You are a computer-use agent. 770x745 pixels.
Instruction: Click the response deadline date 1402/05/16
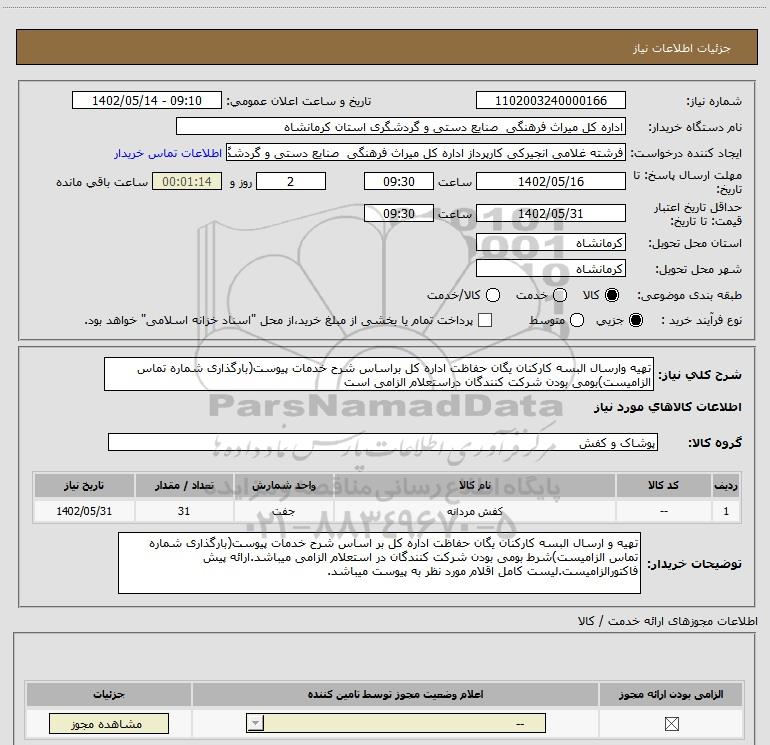point(550,181)
